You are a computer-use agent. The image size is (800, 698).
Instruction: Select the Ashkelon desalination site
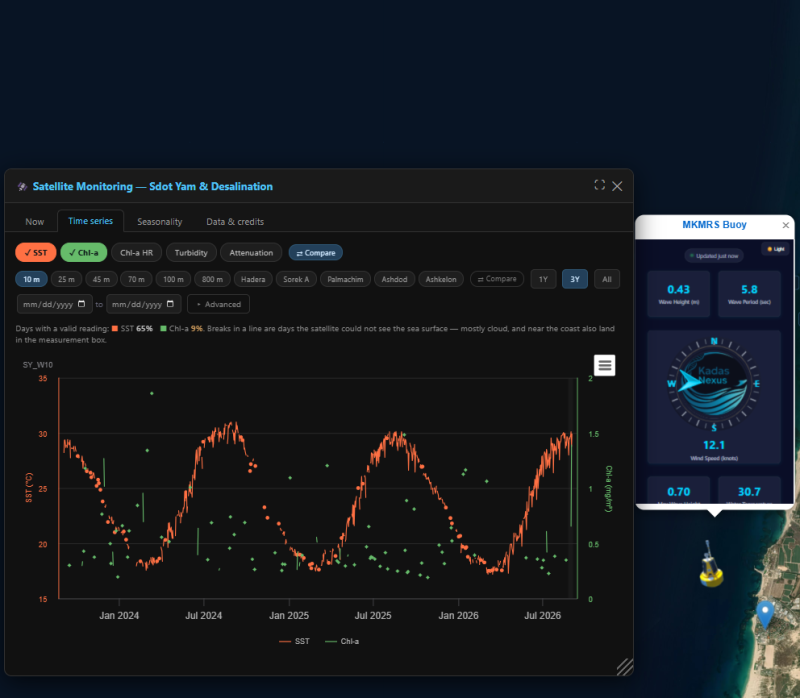[441, 279]
